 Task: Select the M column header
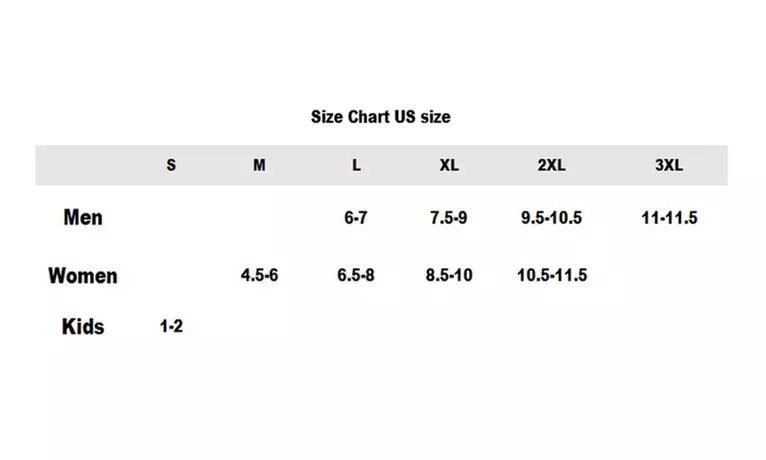[259, 165]
